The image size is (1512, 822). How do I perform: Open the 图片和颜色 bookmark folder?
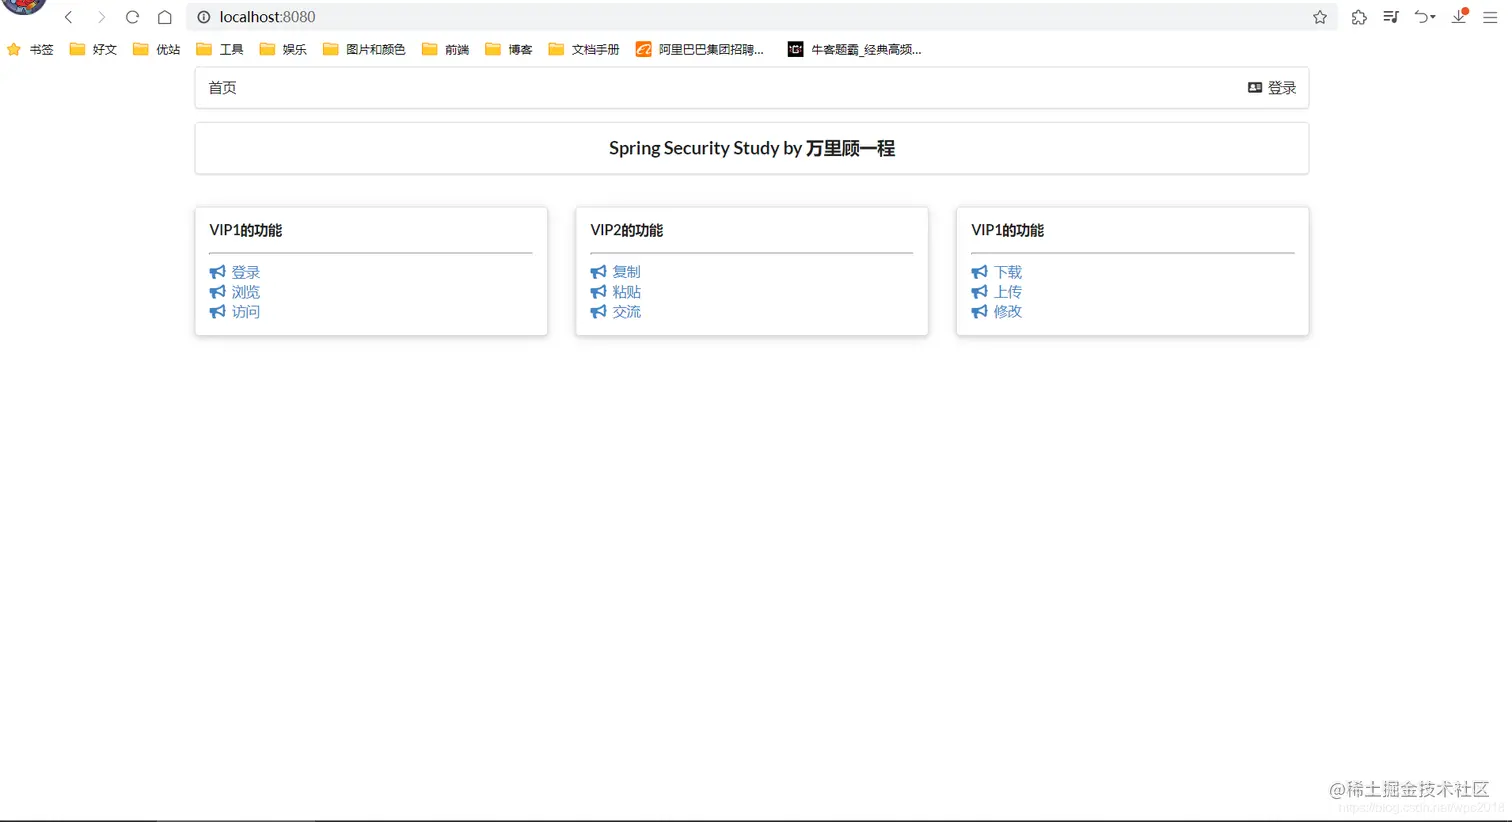point(364,49)
